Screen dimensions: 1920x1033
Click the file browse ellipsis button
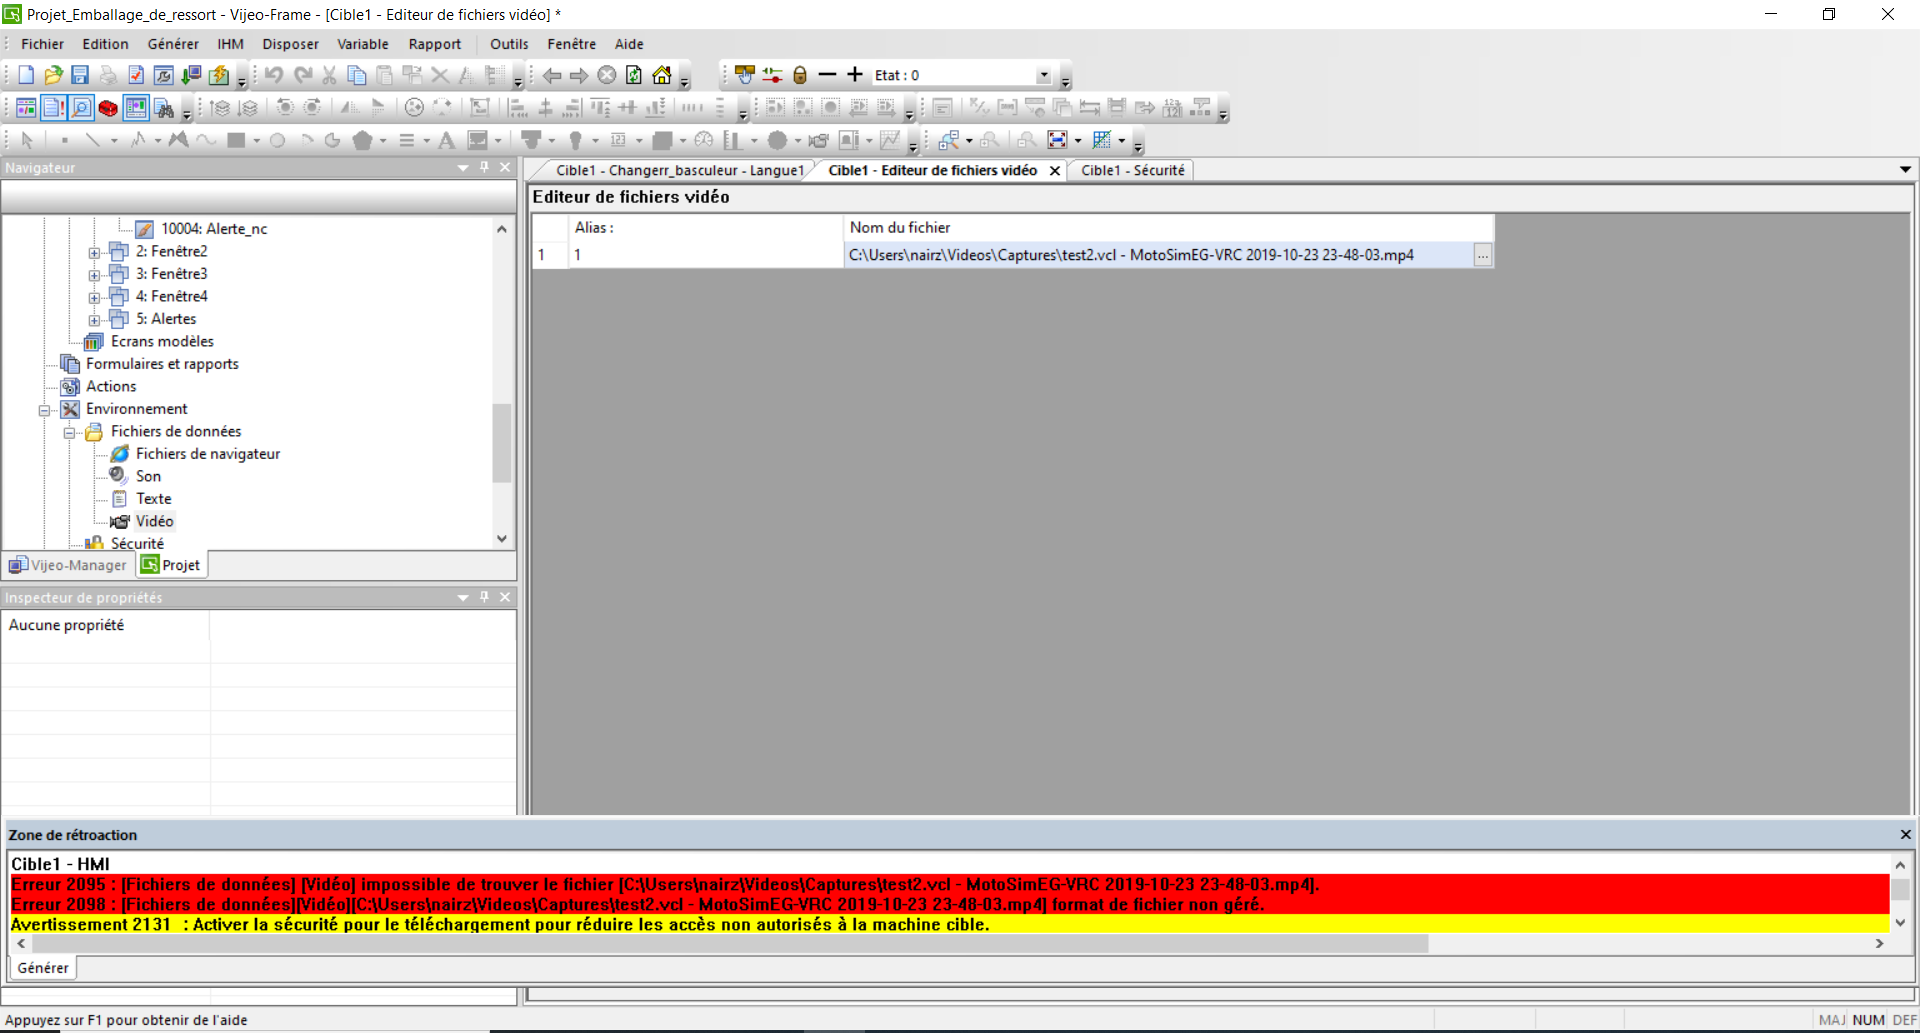(1482, 256)
